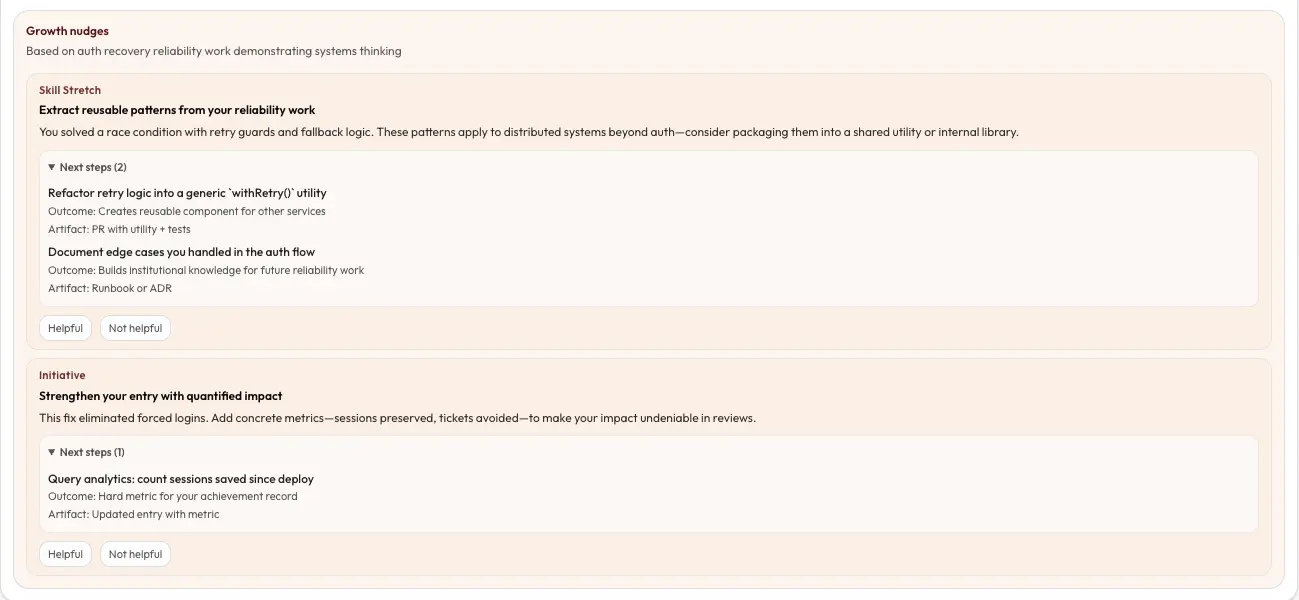Select the Document edge cases step
Viewport: 1299px width, 600px height.
(181, 252)
